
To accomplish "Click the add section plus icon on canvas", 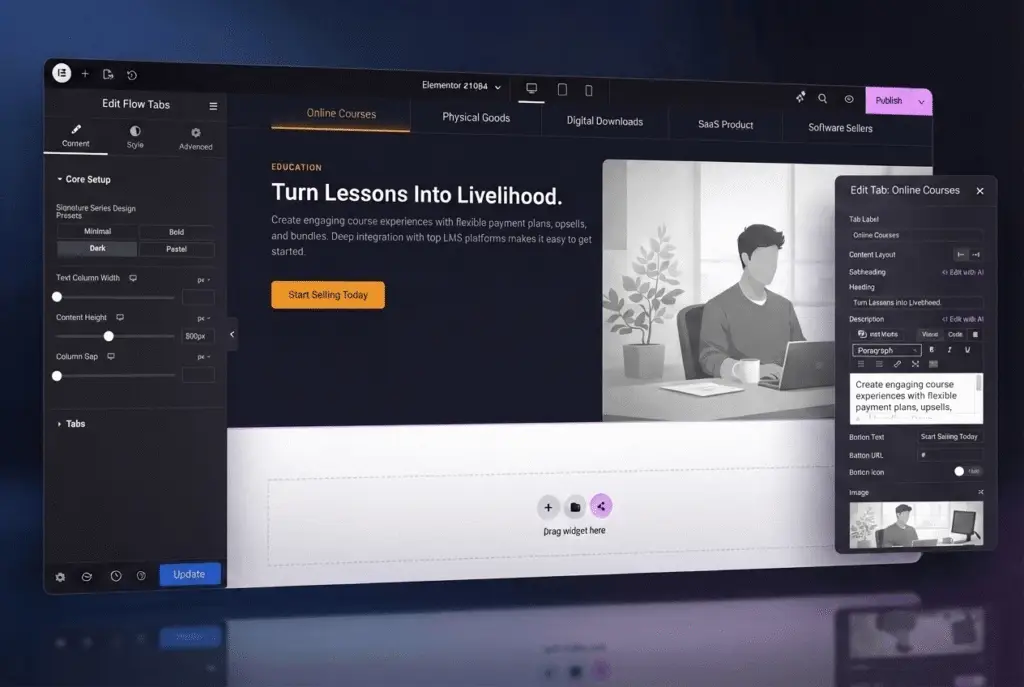I will (548, 507).
